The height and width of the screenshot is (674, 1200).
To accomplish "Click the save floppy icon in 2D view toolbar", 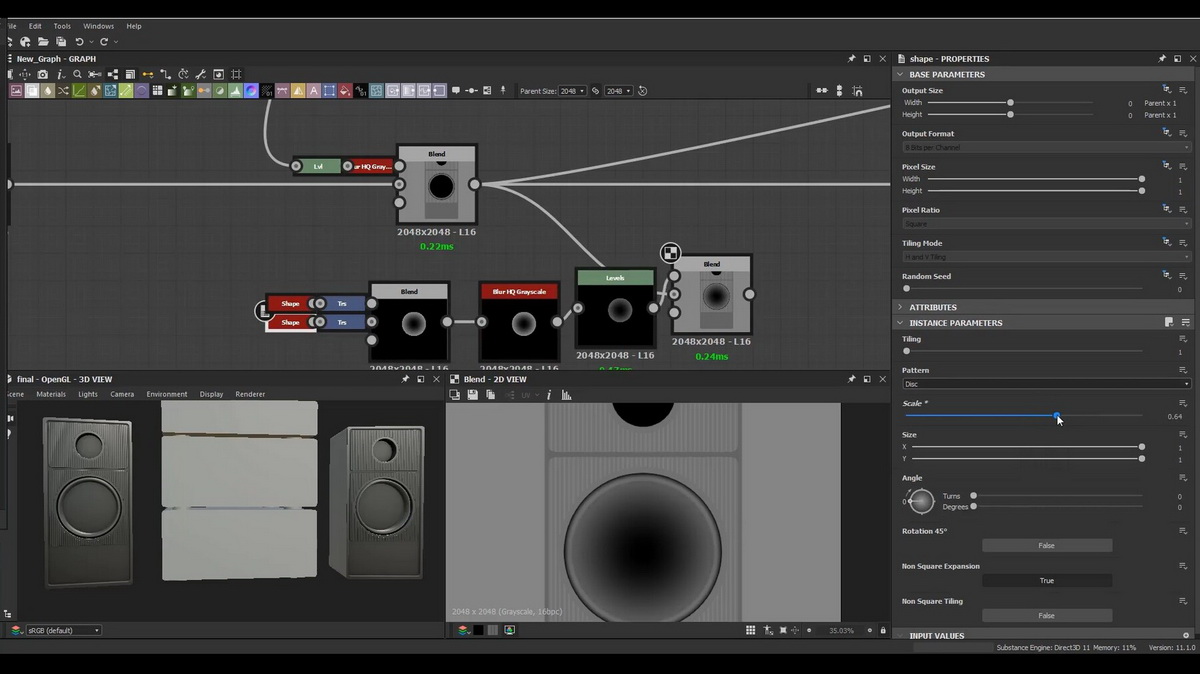I will click(x=472, y=395).
